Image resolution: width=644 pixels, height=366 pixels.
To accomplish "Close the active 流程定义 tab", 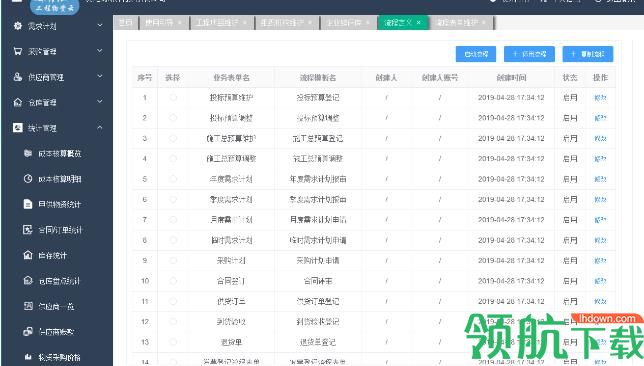I will 419,23.
